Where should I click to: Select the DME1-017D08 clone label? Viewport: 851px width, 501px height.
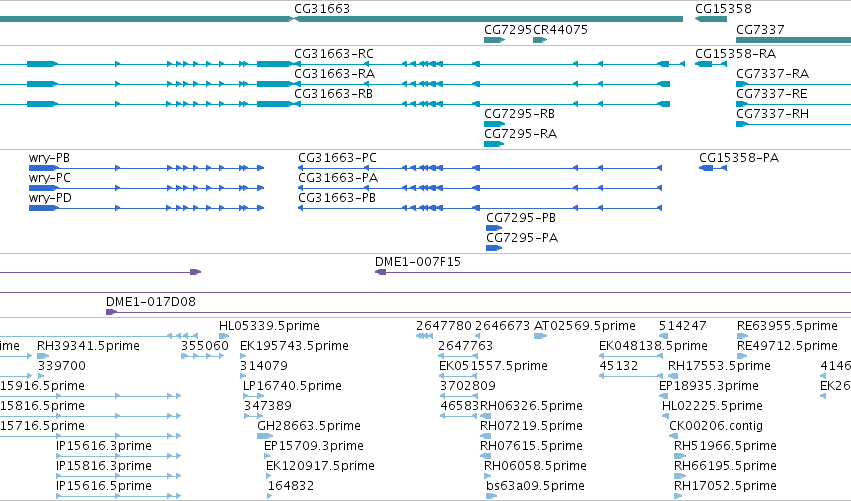(151, 302)
